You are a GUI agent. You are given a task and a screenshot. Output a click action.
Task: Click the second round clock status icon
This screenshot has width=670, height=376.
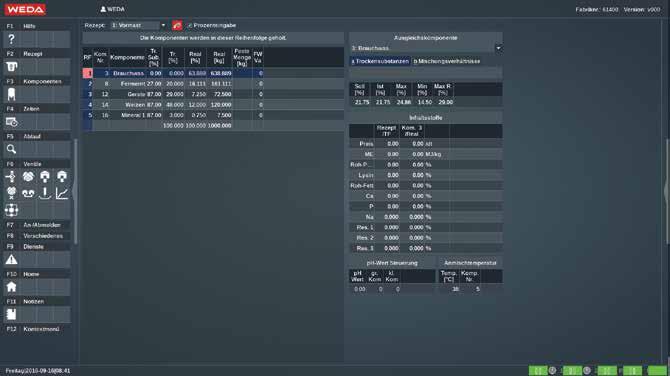tap(587, 370)
